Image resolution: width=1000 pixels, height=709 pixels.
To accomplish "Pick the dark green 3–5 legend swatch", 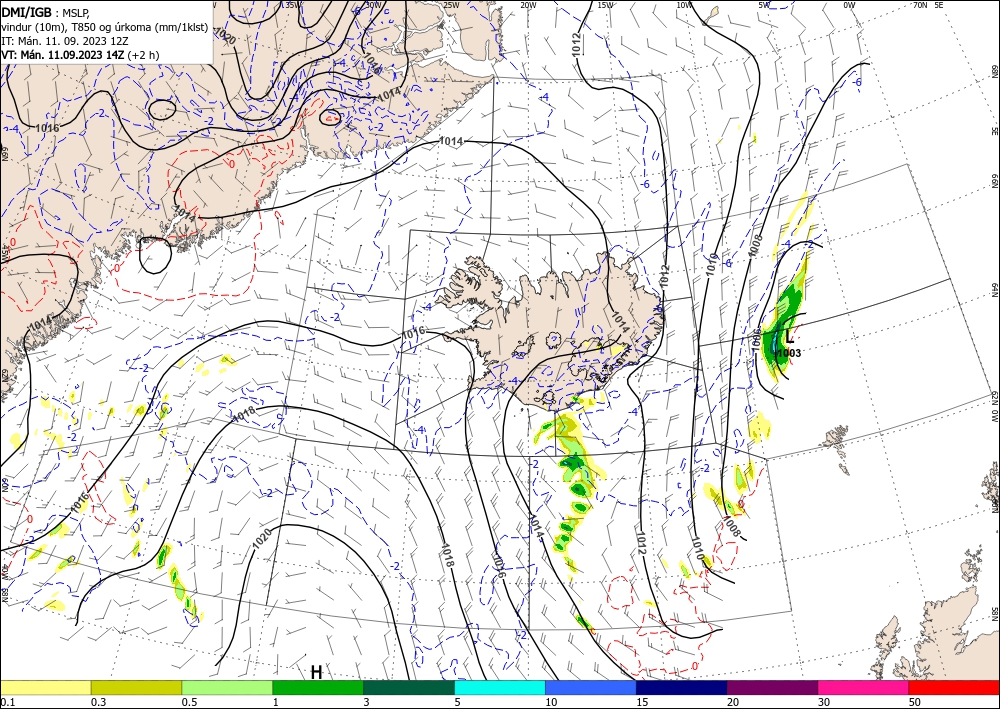I will [x=409, y=687].
